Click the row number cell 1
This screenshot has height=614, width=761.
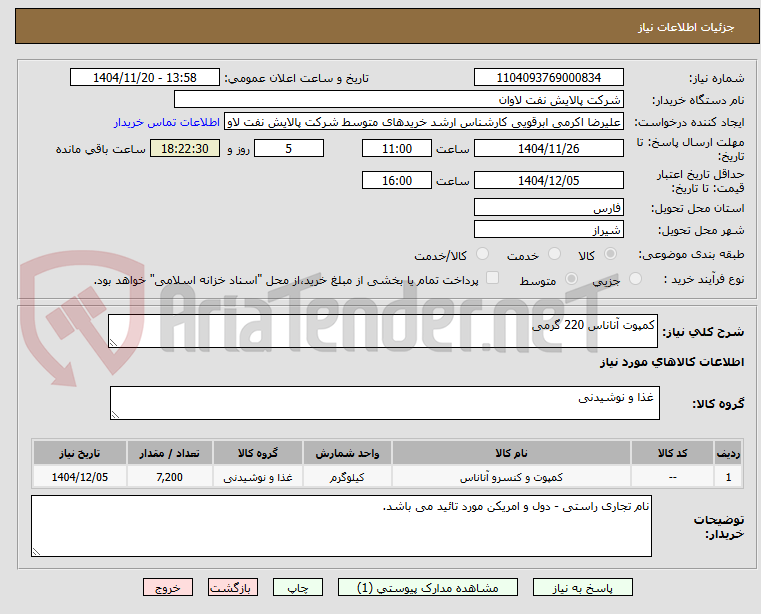click(728, 477)
